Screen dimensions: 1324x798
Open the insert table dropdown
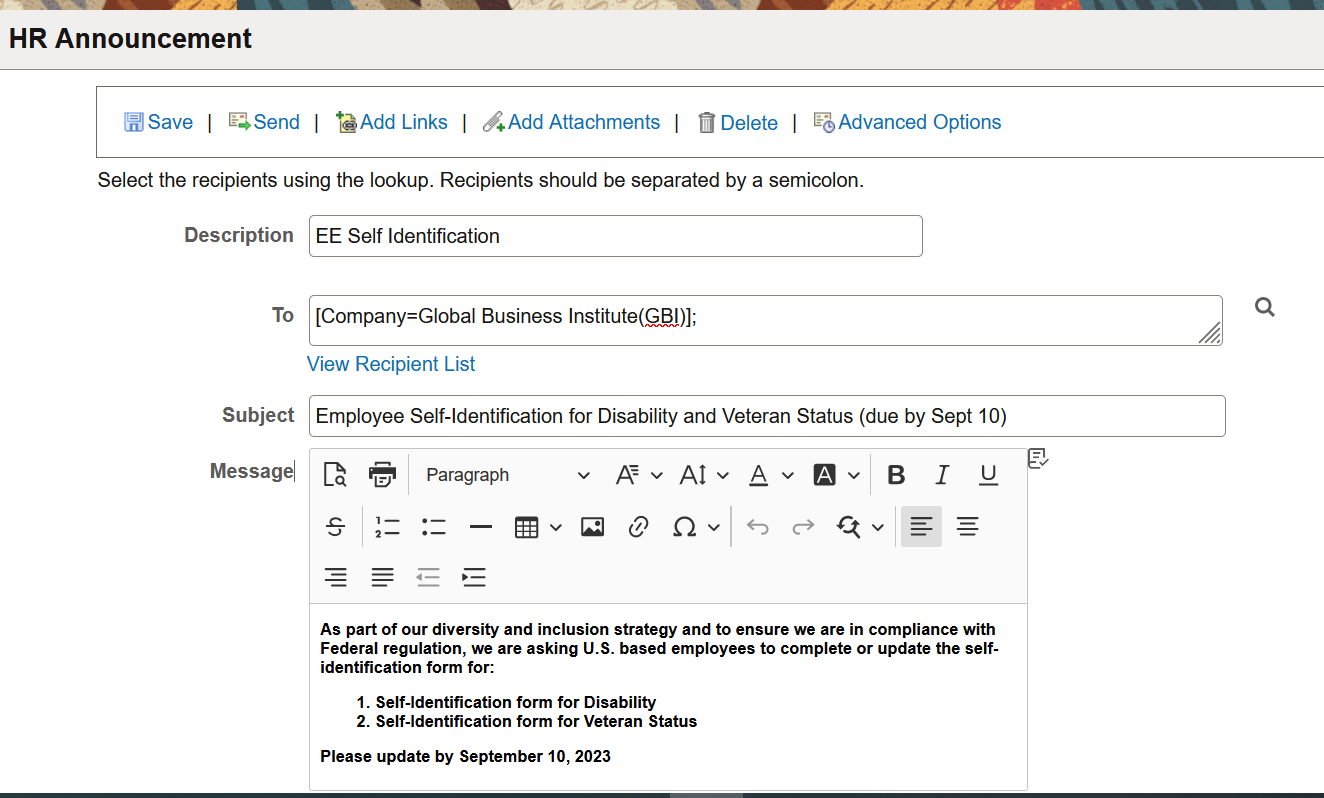point(537,527)
